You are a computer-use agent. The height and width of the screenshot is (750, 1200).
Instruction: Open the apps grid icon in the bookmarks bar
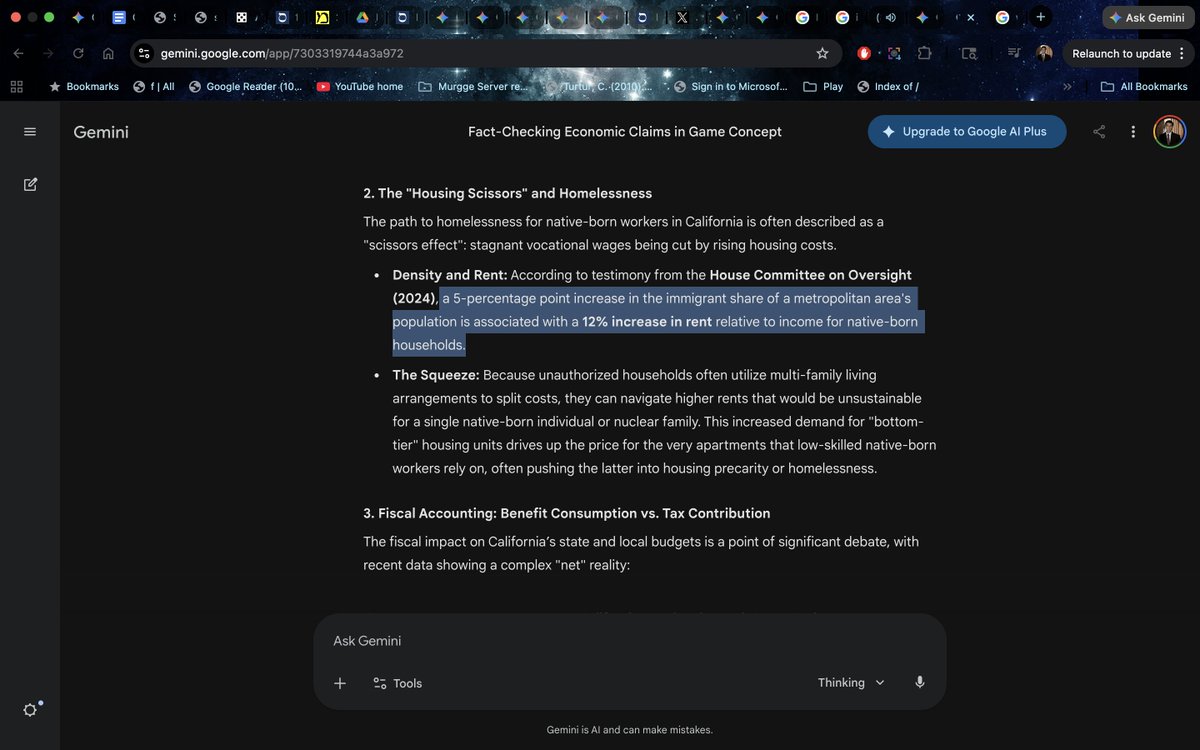[x=16, y=87]
